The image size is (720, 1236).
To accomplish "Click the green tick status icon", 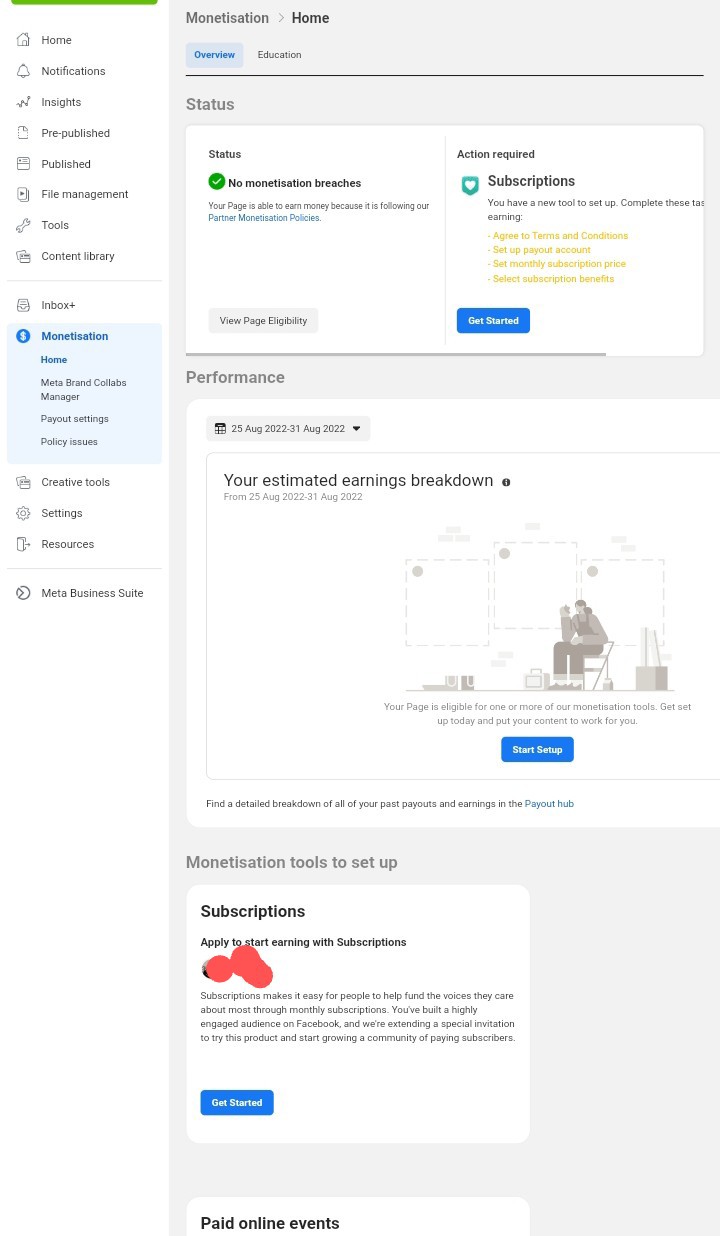I will [216, 182].
